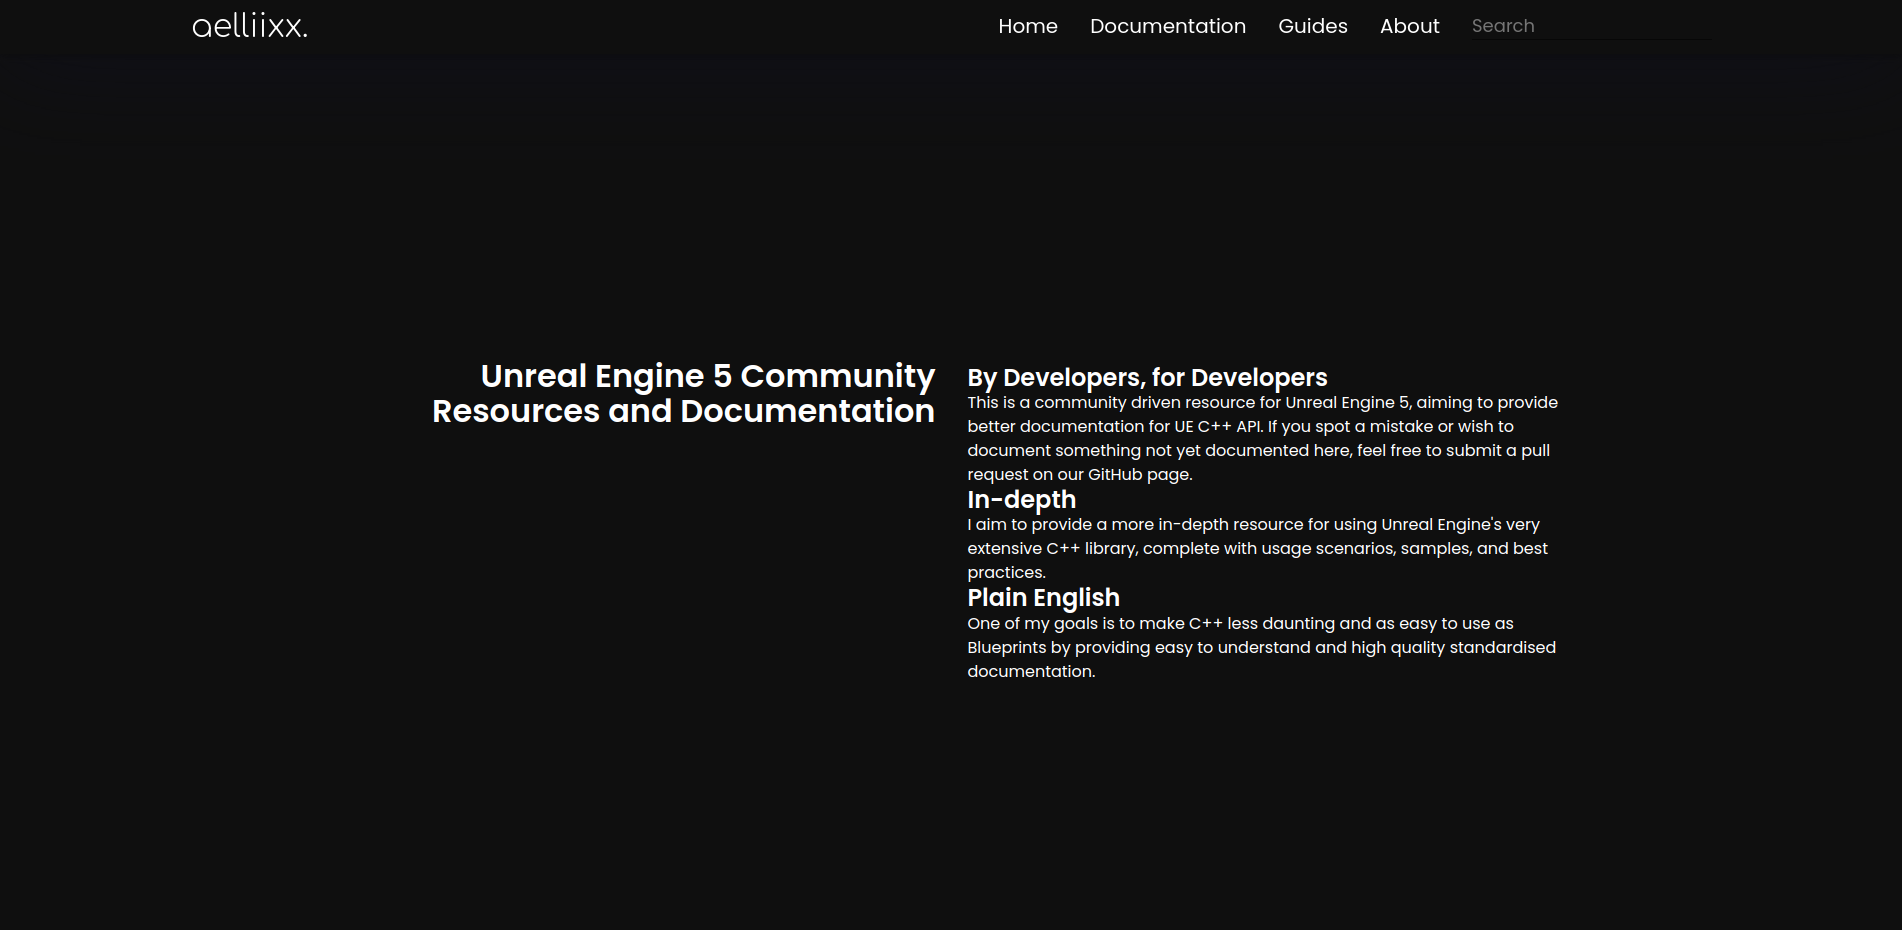Return to Home from the navbar
Image resolution: width=1902 pixels, height=930 pixels.
coord(1027,26)
